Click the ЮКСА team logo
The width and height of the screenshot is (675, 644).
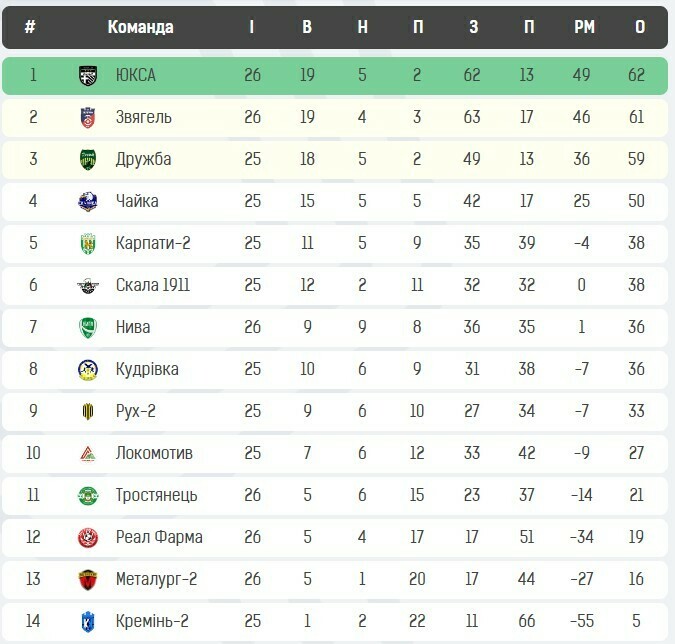click(88, 75)
